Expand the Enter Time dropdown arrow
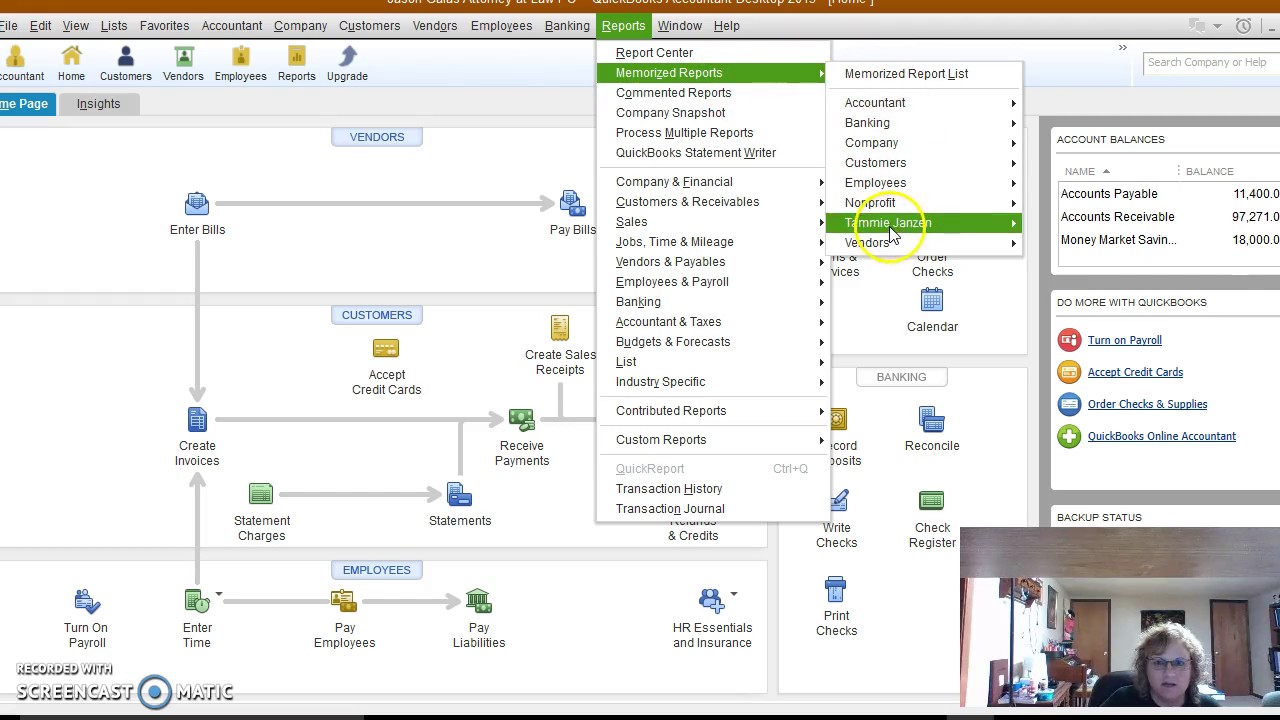 click(218, 595)
